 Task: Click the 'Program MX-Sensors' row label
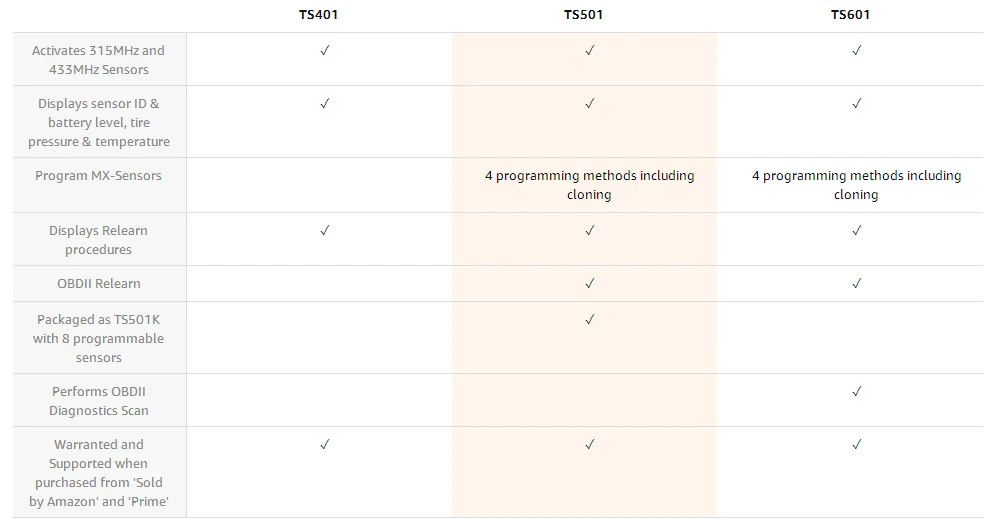click(98, 176)
